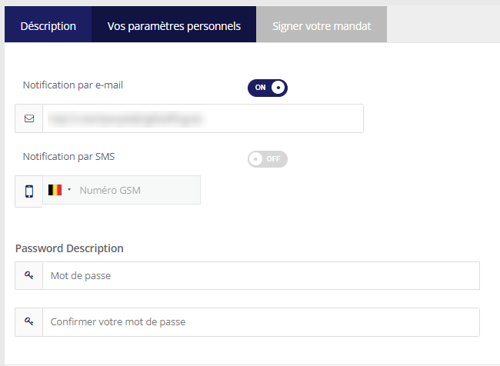This screenshot has width=500, height=366.
Task: Click the Belgian flag icon
Action: click(x=55, y=190)
